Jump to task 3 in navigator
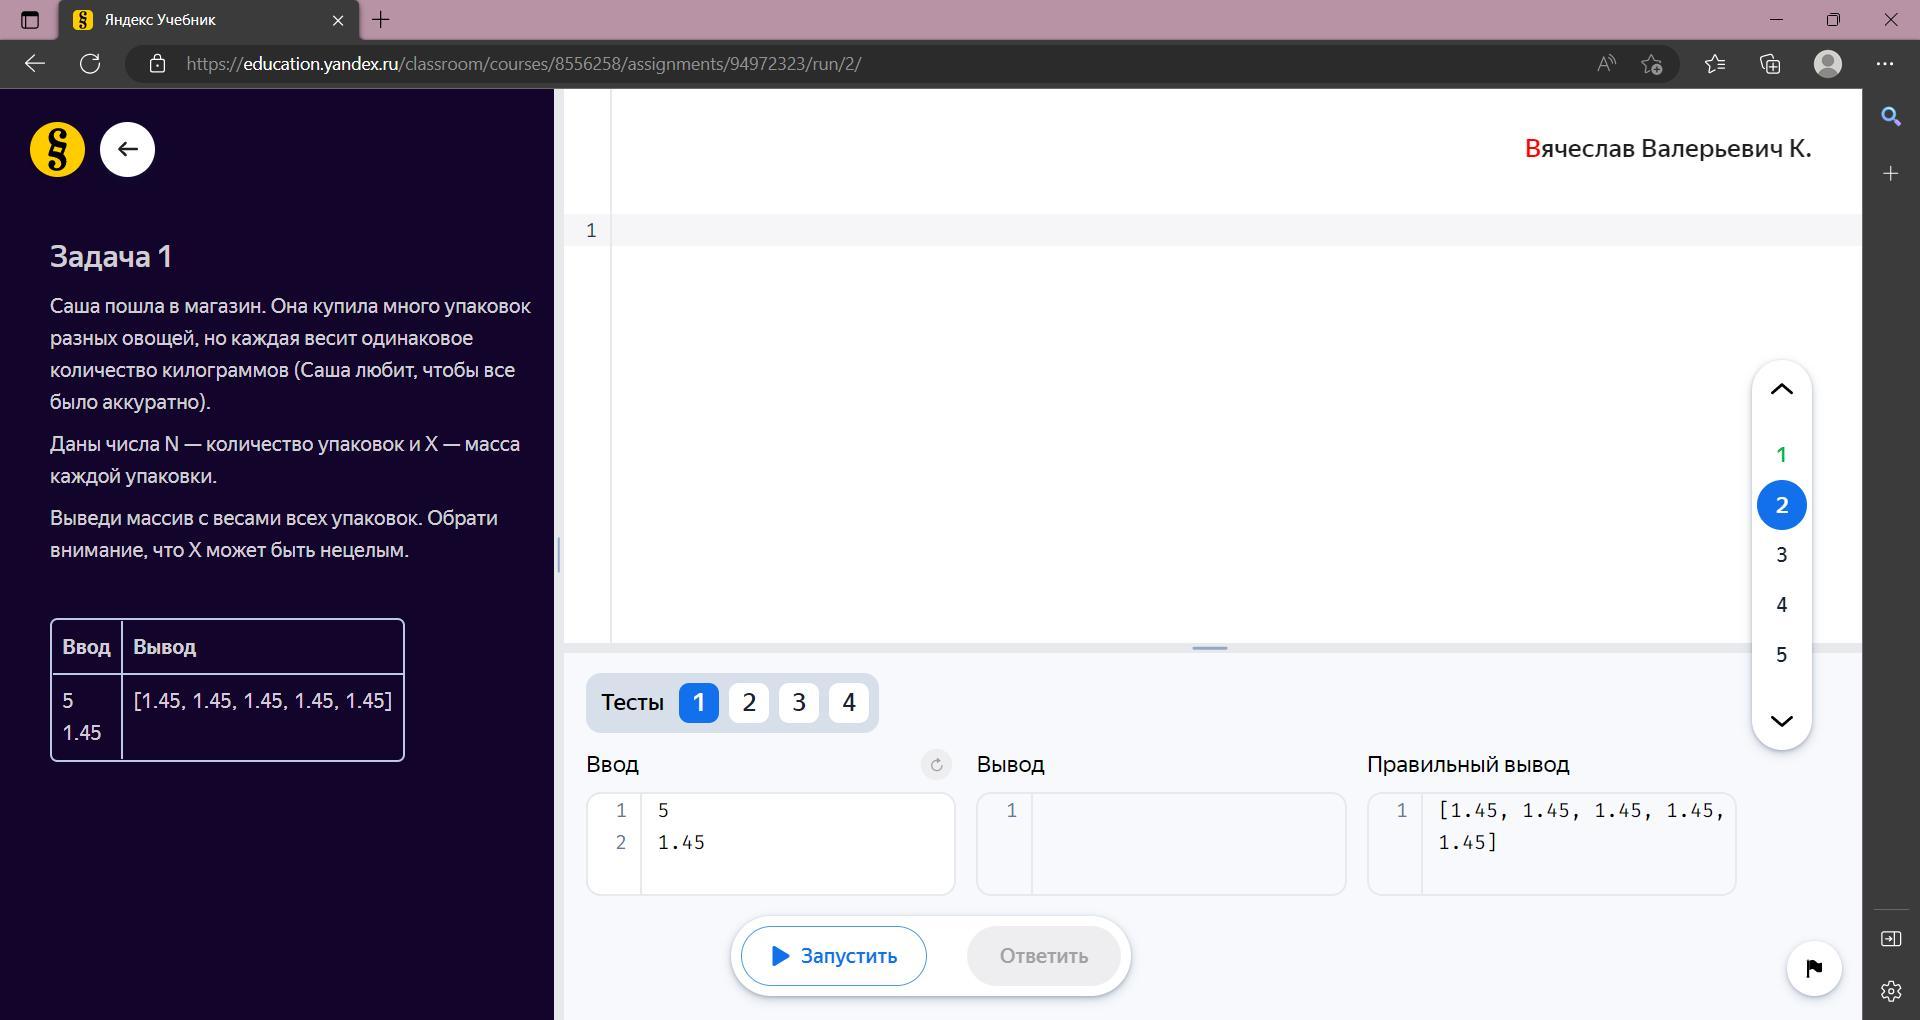Image resolution: width=1920 pixels, height=1020 pixels. pyautogui.click(x=1781, y=555)
